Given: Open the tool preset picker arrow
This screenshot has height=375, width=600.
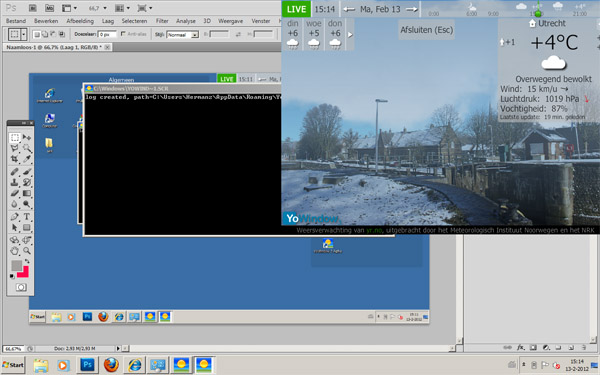Looking at the screenshot, I should pyautogui.click(x=23, y=34).
